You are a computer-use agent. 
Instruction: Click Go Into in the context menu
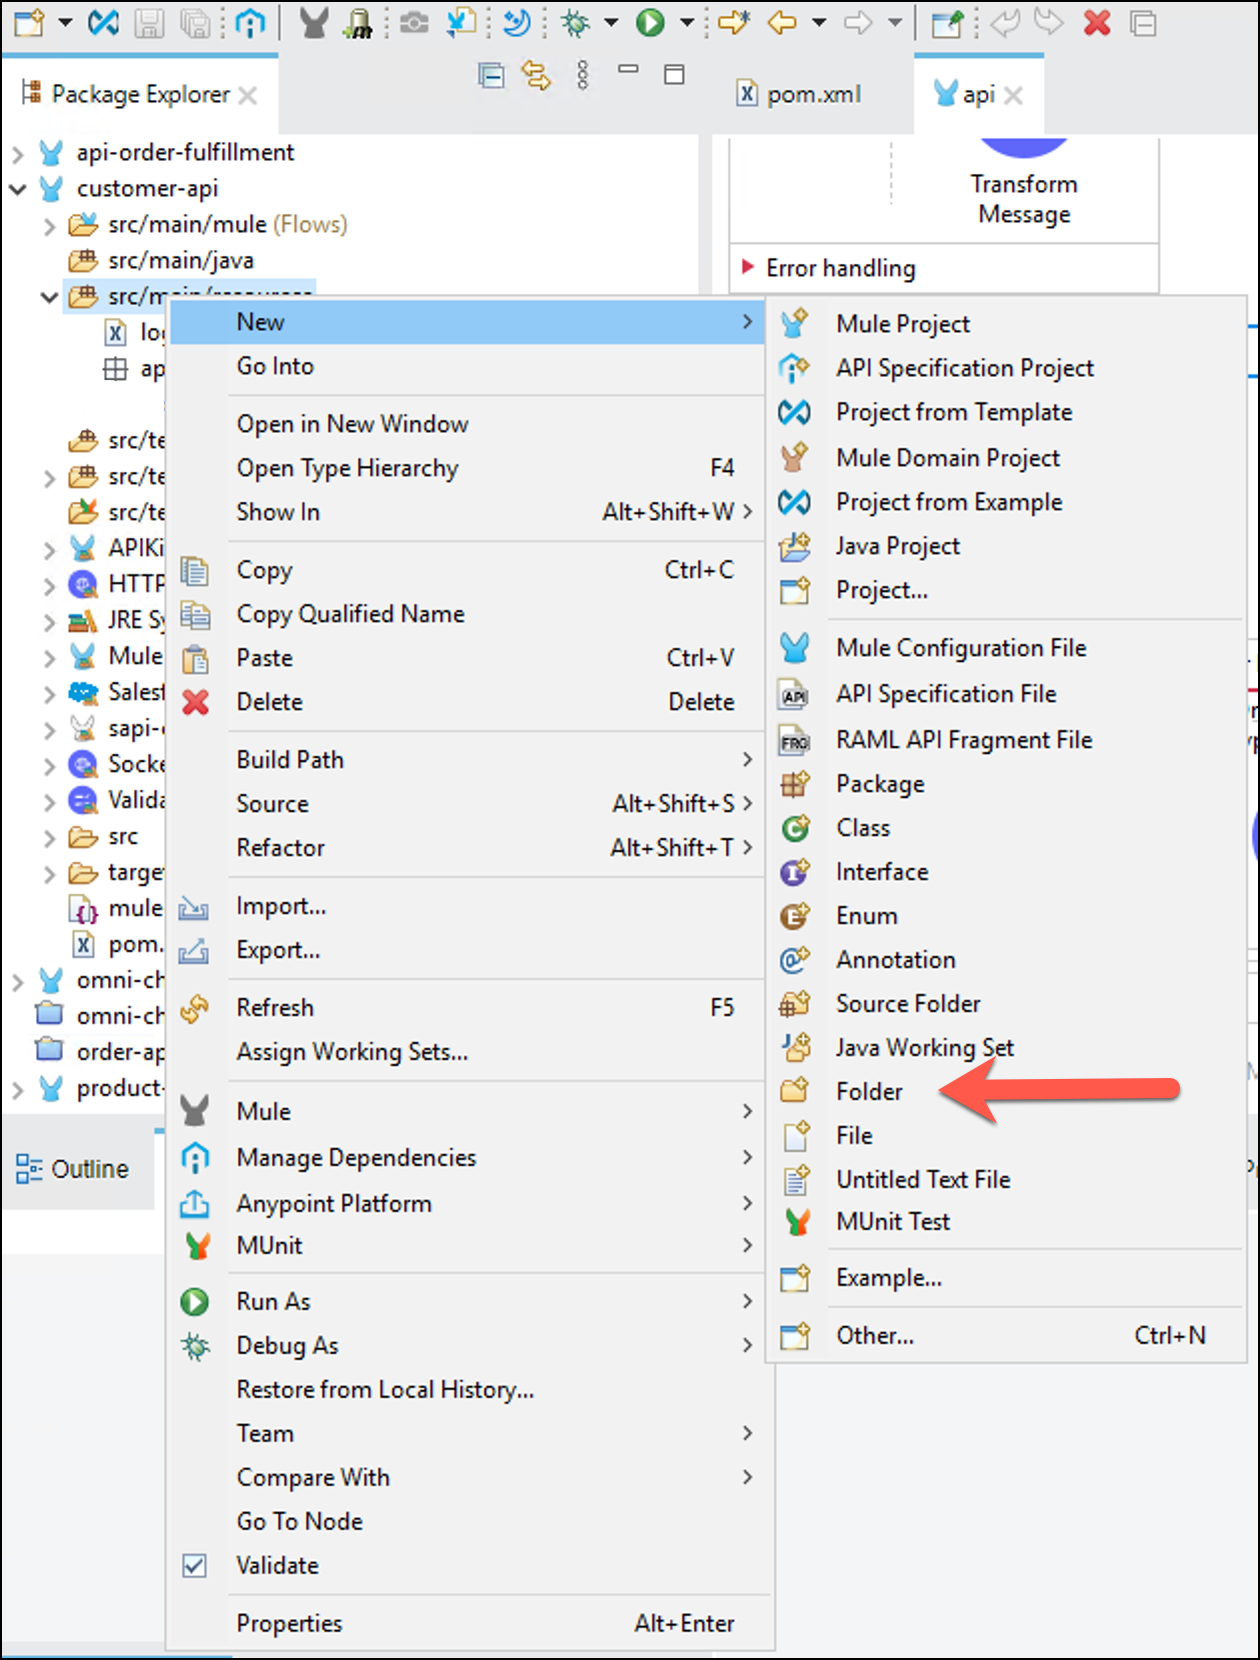pos(470,366)
